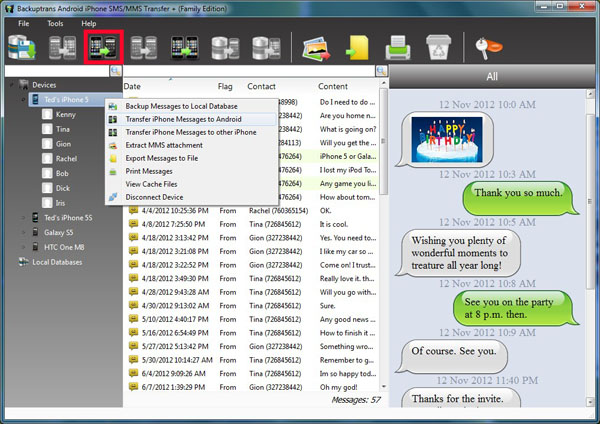This screenshot has height=424, width=600.
Task: Click the Devices computer icon in tree
Action: (24, 85)
